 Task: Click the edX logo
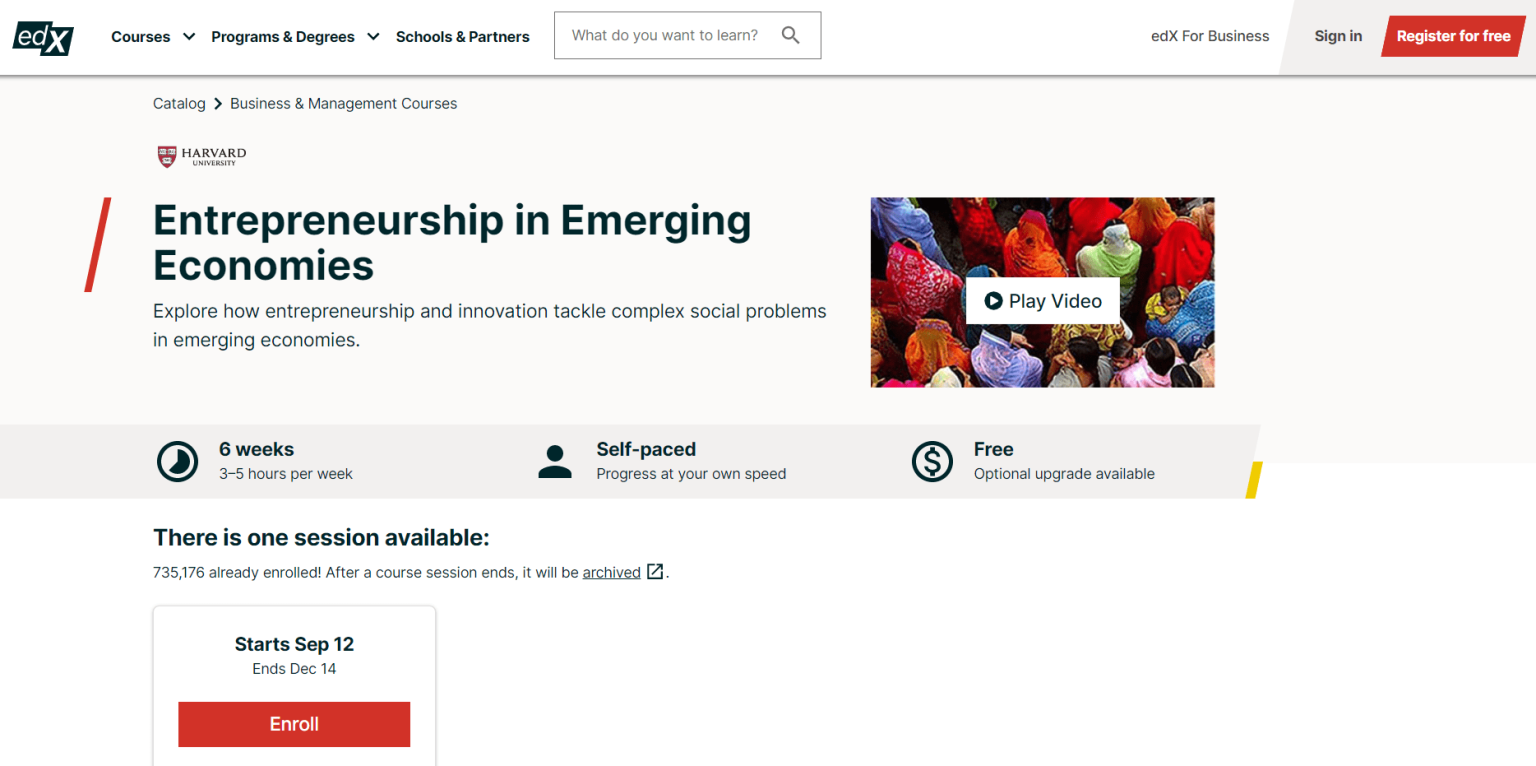pyautogui.click(x=42, y=38)
